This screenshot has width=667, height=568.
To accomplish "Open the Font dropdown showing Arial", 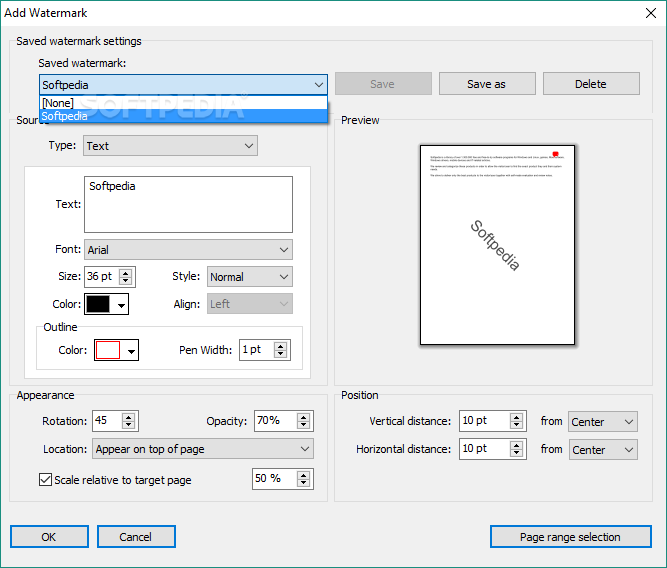I will 188,250.
